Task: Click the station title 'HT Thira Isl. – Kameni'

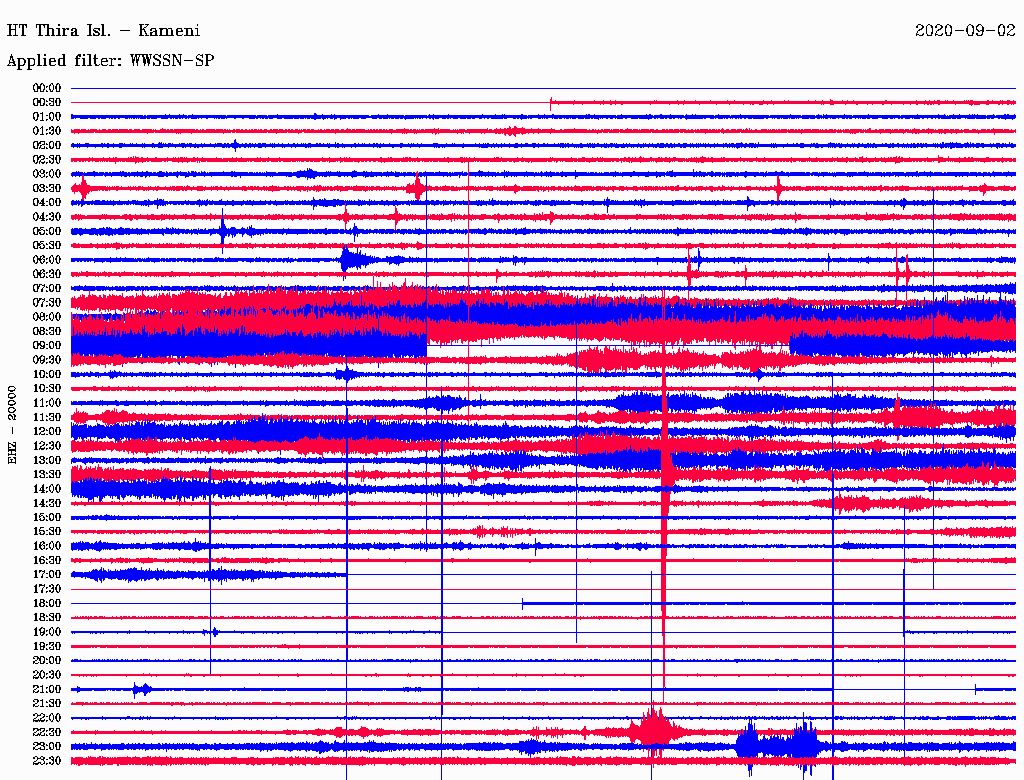Action: point(103,31)
